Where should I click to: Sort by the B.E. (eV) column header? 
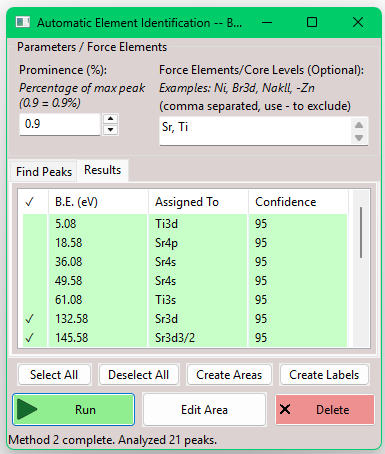tap(98, 202)
